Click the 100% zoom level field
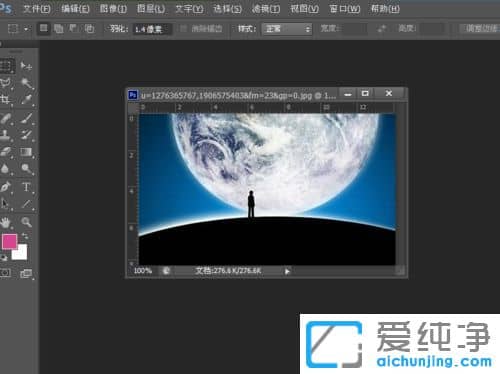Image resolution: width=500 pixels, height=374 pixels. coord(143,271)
